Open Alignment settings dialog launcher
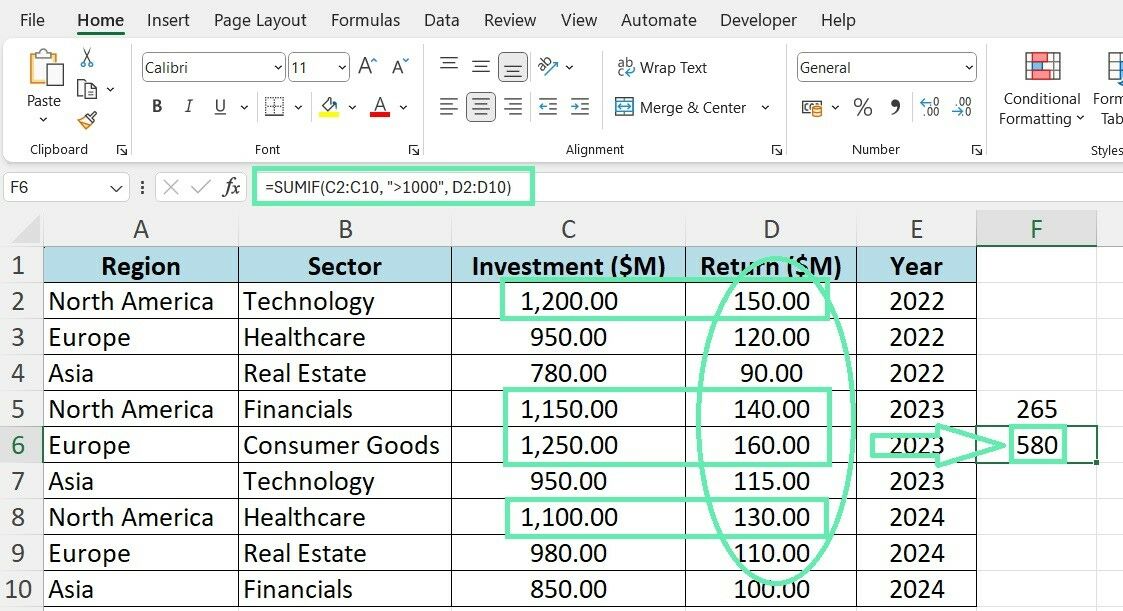Screen dimensions: 1123x611 pyautogui.click(x=776, y=150)
